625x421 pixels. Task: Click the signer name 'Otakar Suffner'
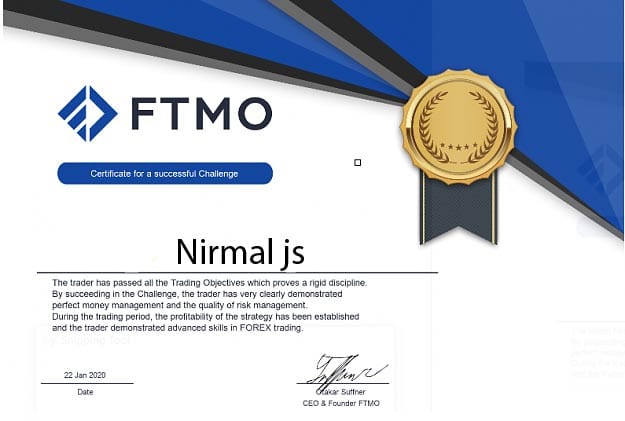[x=341, y=392]
